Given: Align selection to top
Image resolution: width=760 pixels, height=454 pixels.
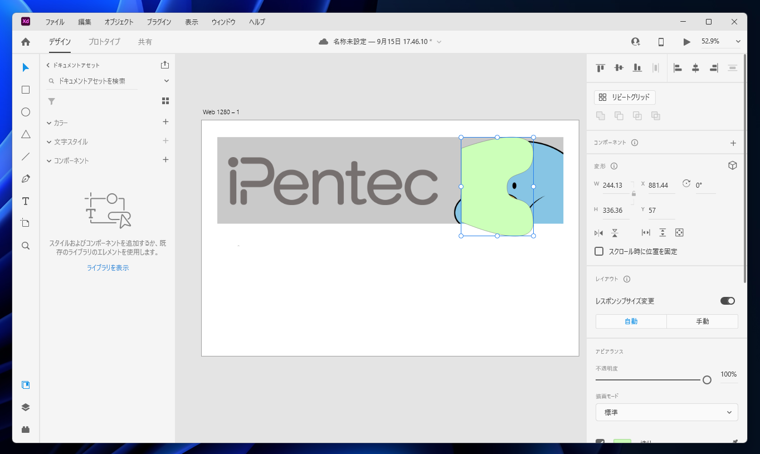Looking at the screenshot, I should click(x=601, y=68).
